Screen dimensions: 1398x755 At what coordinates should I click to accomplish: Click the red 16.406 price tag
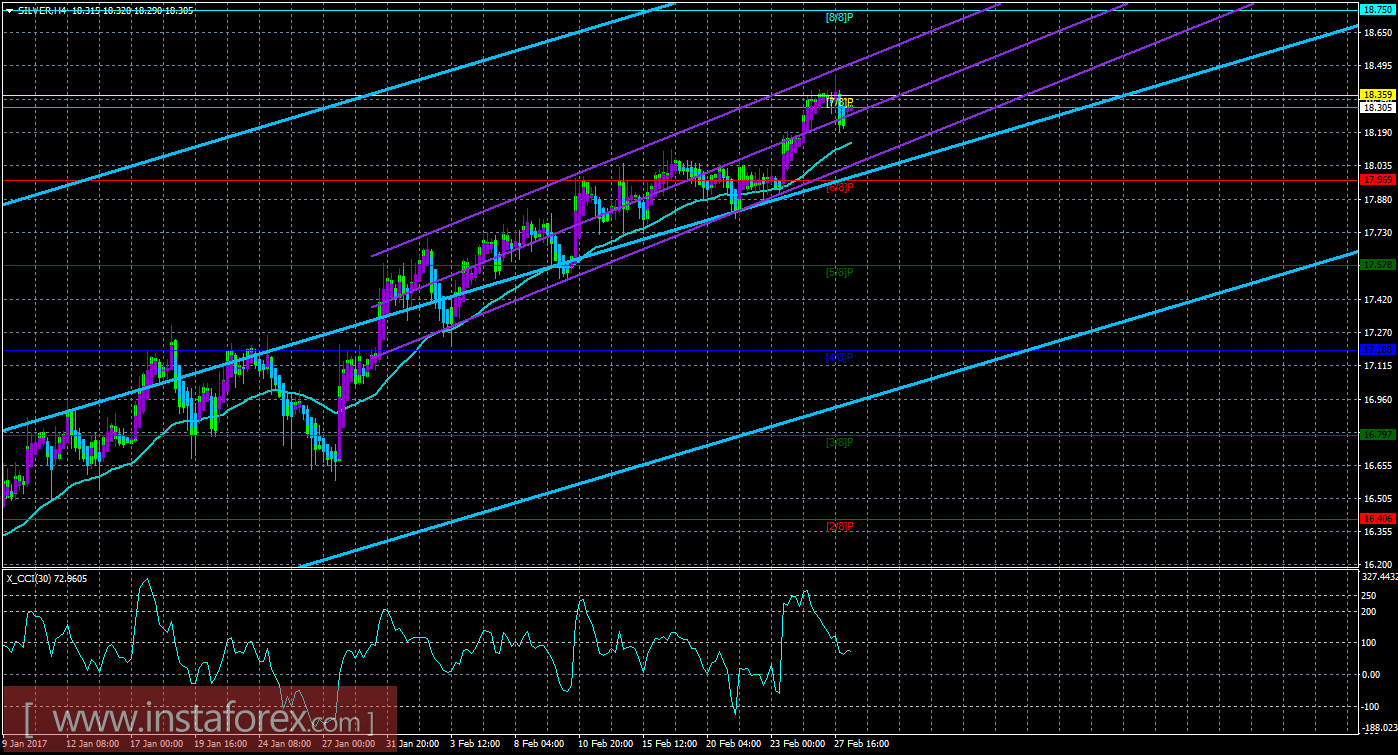(1376, 518)
